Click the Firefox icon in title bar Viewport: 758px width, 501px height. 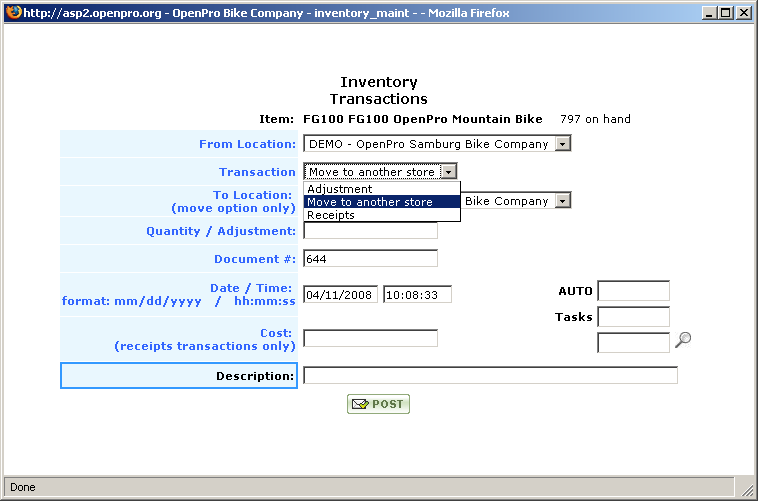tap(13, 13)
